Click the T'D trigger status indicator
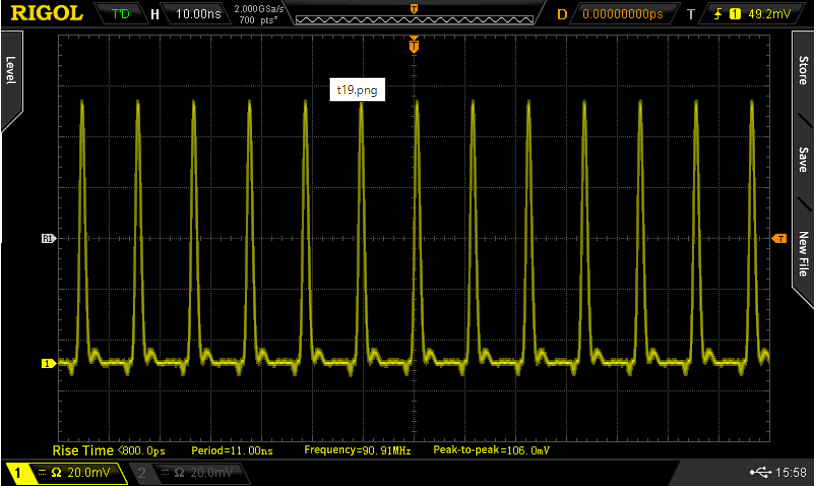 (x=121, y=15)
